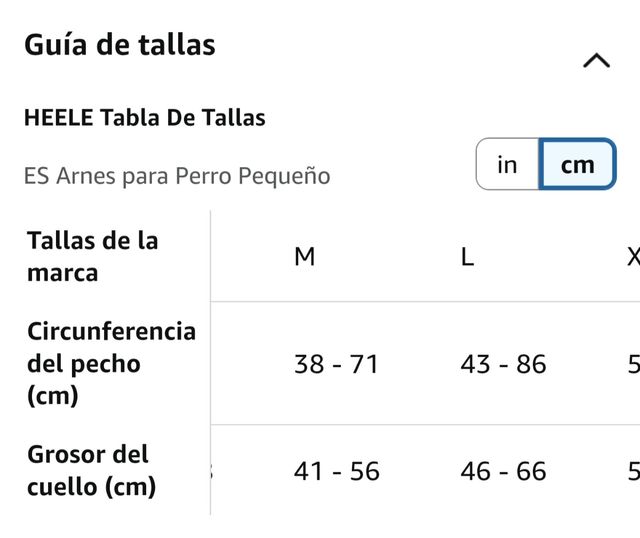640x538 pixels.
Task: Click the 46 - 66 neck value
Action: pos(503,471)
